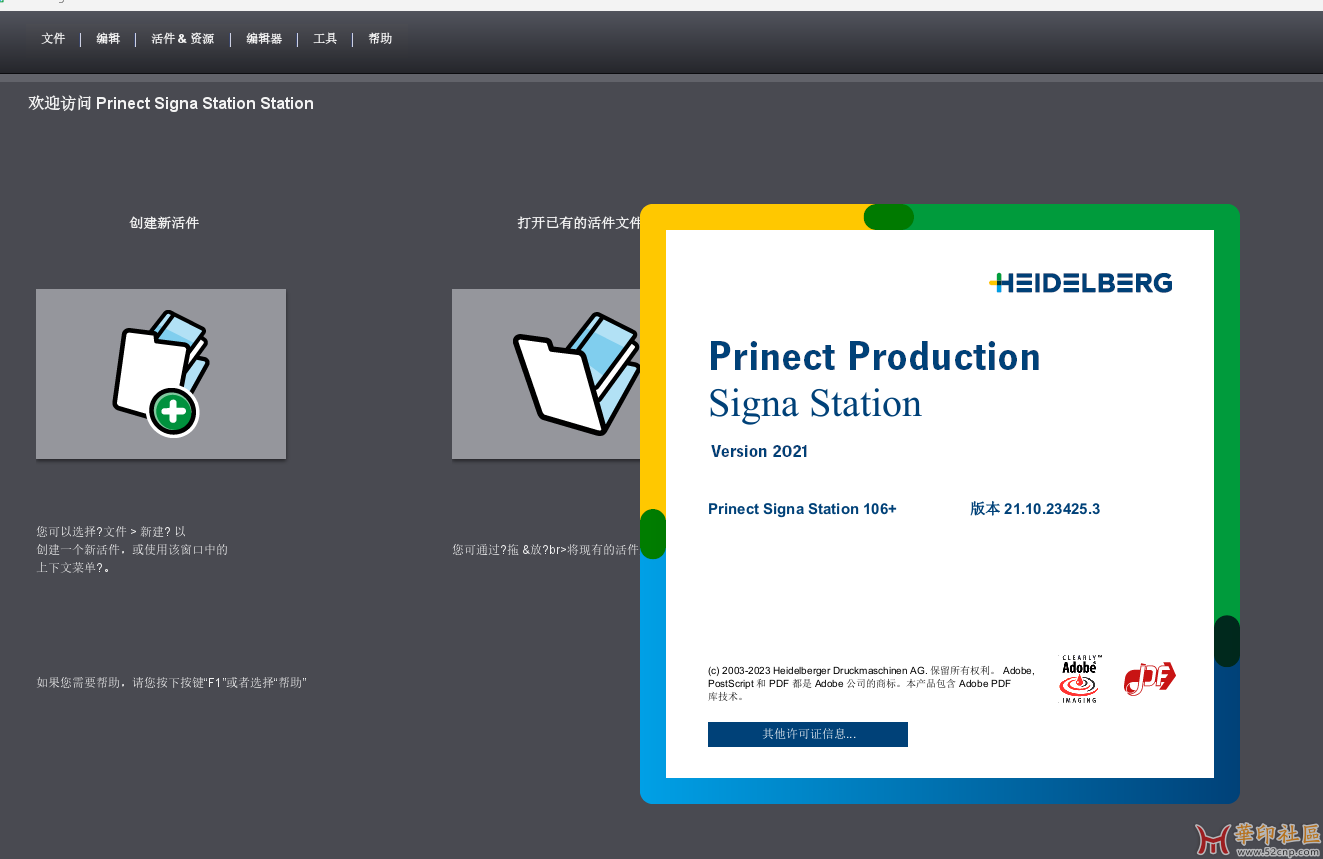Open the 编辑器 menu

click(264, 39)
